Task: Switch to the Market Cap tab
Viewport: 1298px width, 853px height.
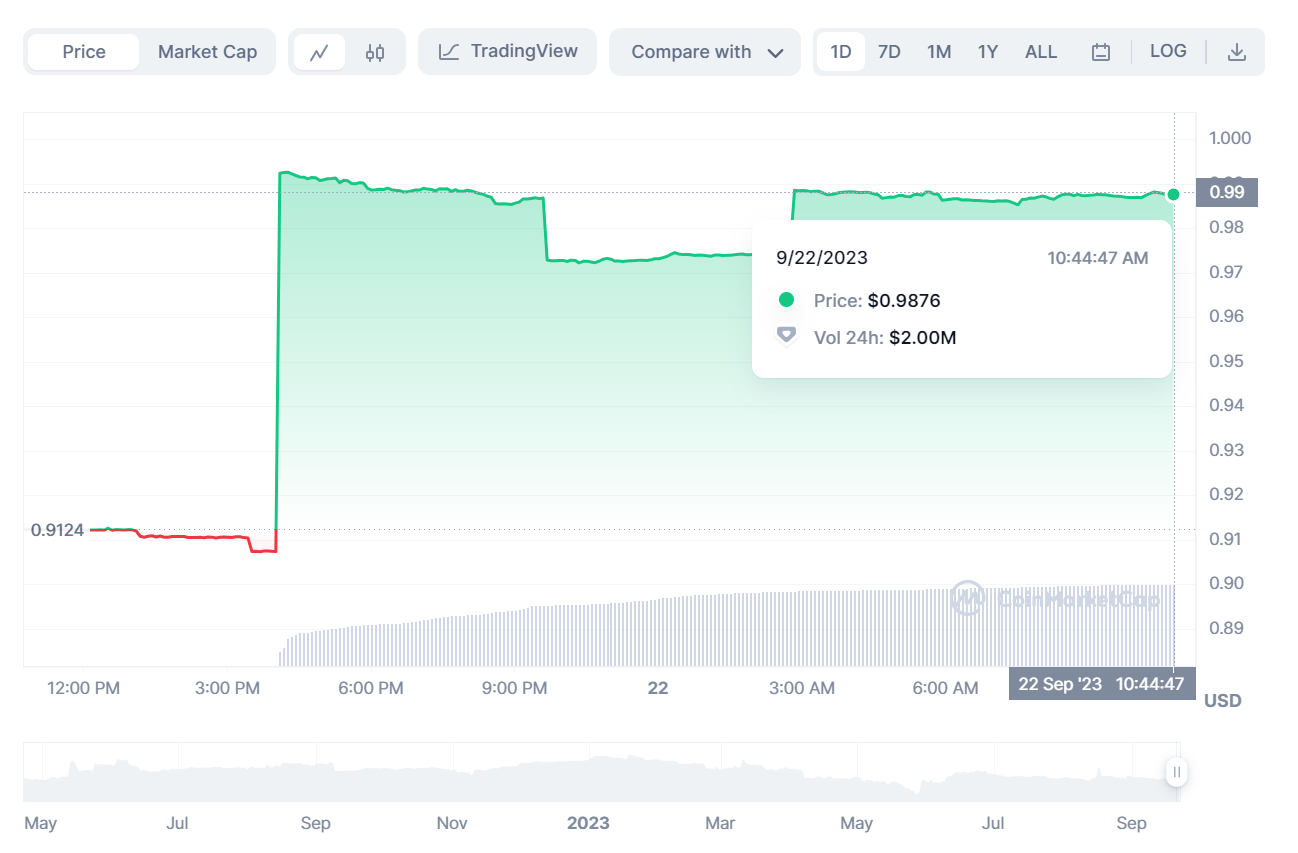Action: pyautogui.click(x=207, y=52)
